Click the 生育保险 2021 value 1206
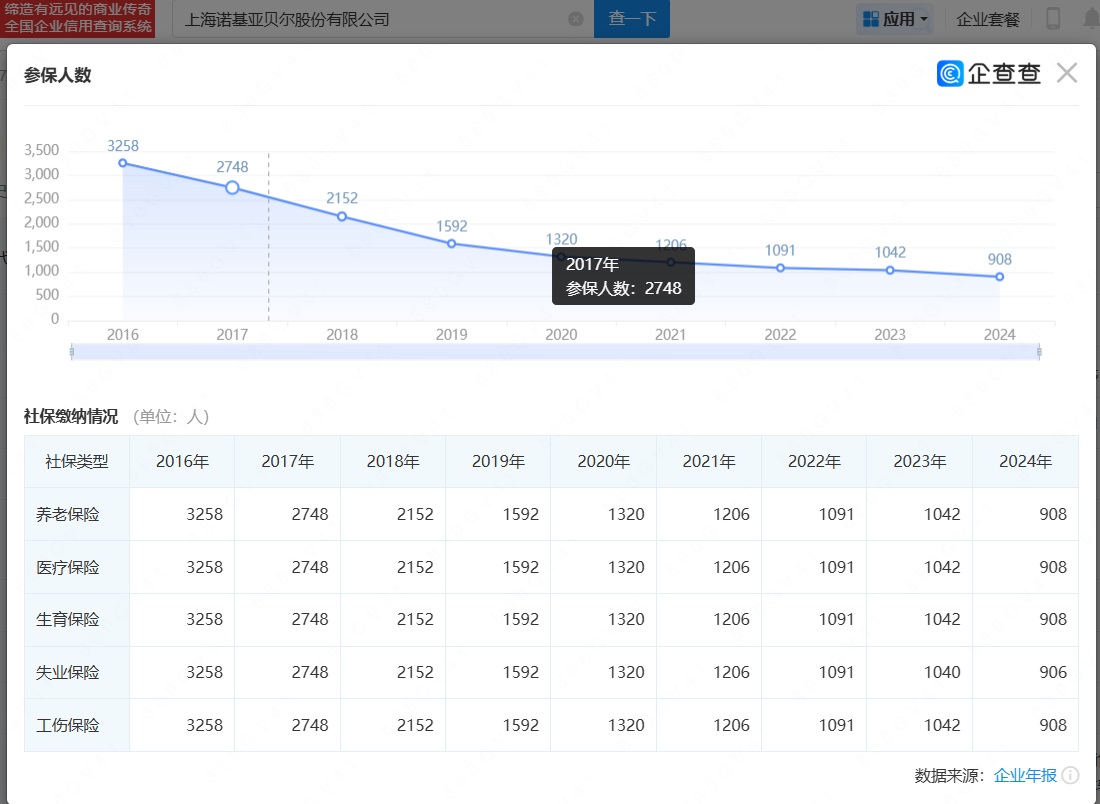Image resolution: width=1100 pixels, height=804 pixels. (x=731, y=619)
